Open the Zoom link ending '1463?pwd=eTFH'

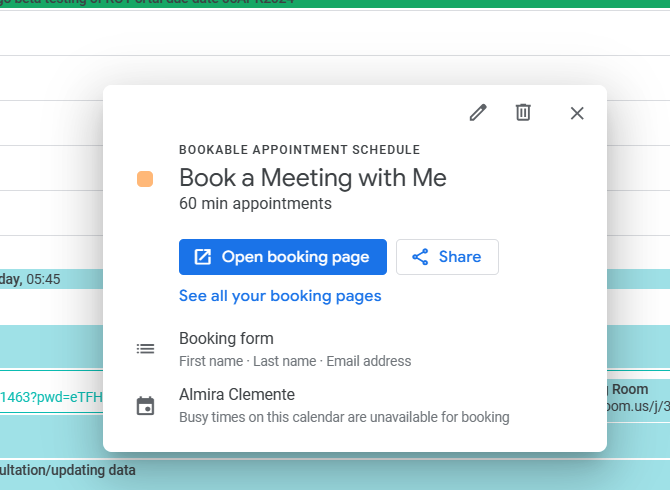pyautogui.click(x=51, y=397)
